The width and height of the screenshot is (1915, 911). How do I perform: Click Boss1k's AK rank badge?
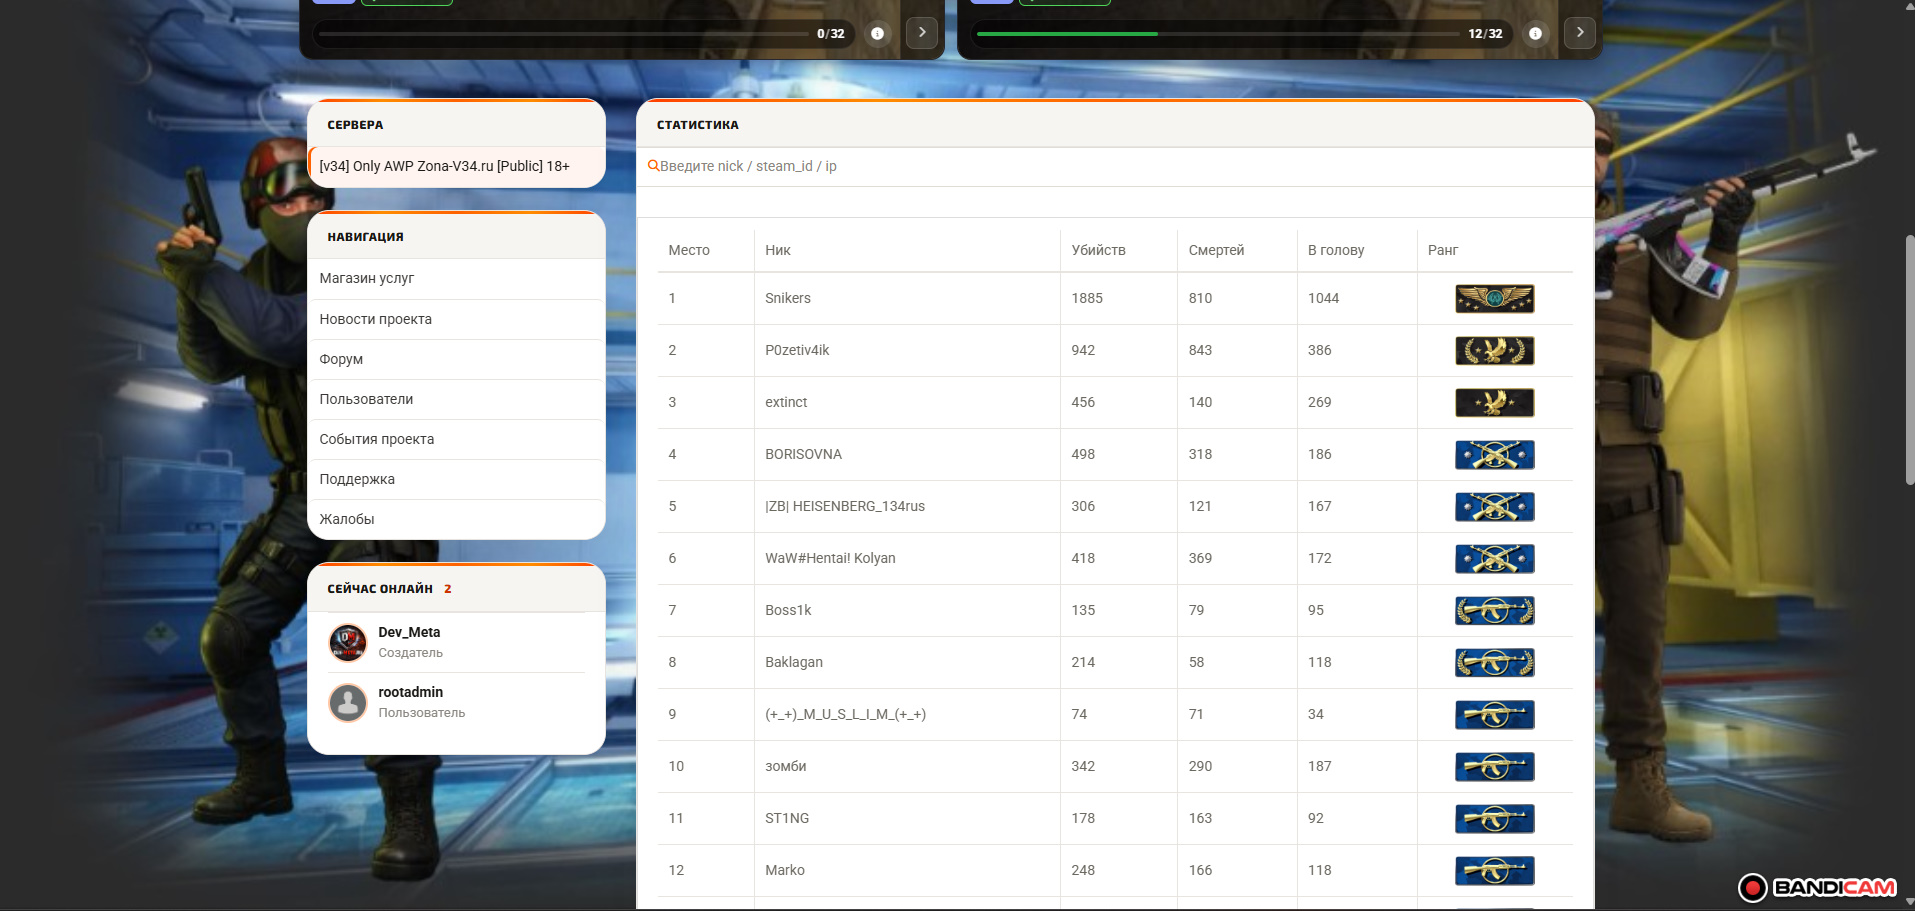click(x=1494, y=610)
